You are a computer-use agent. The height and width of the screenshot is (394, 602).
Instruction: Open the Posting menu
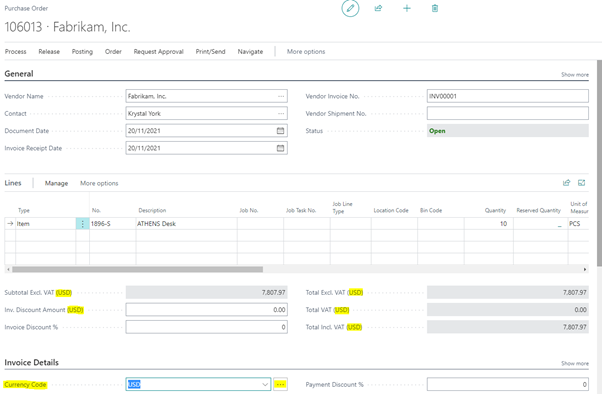coord(82,51)
